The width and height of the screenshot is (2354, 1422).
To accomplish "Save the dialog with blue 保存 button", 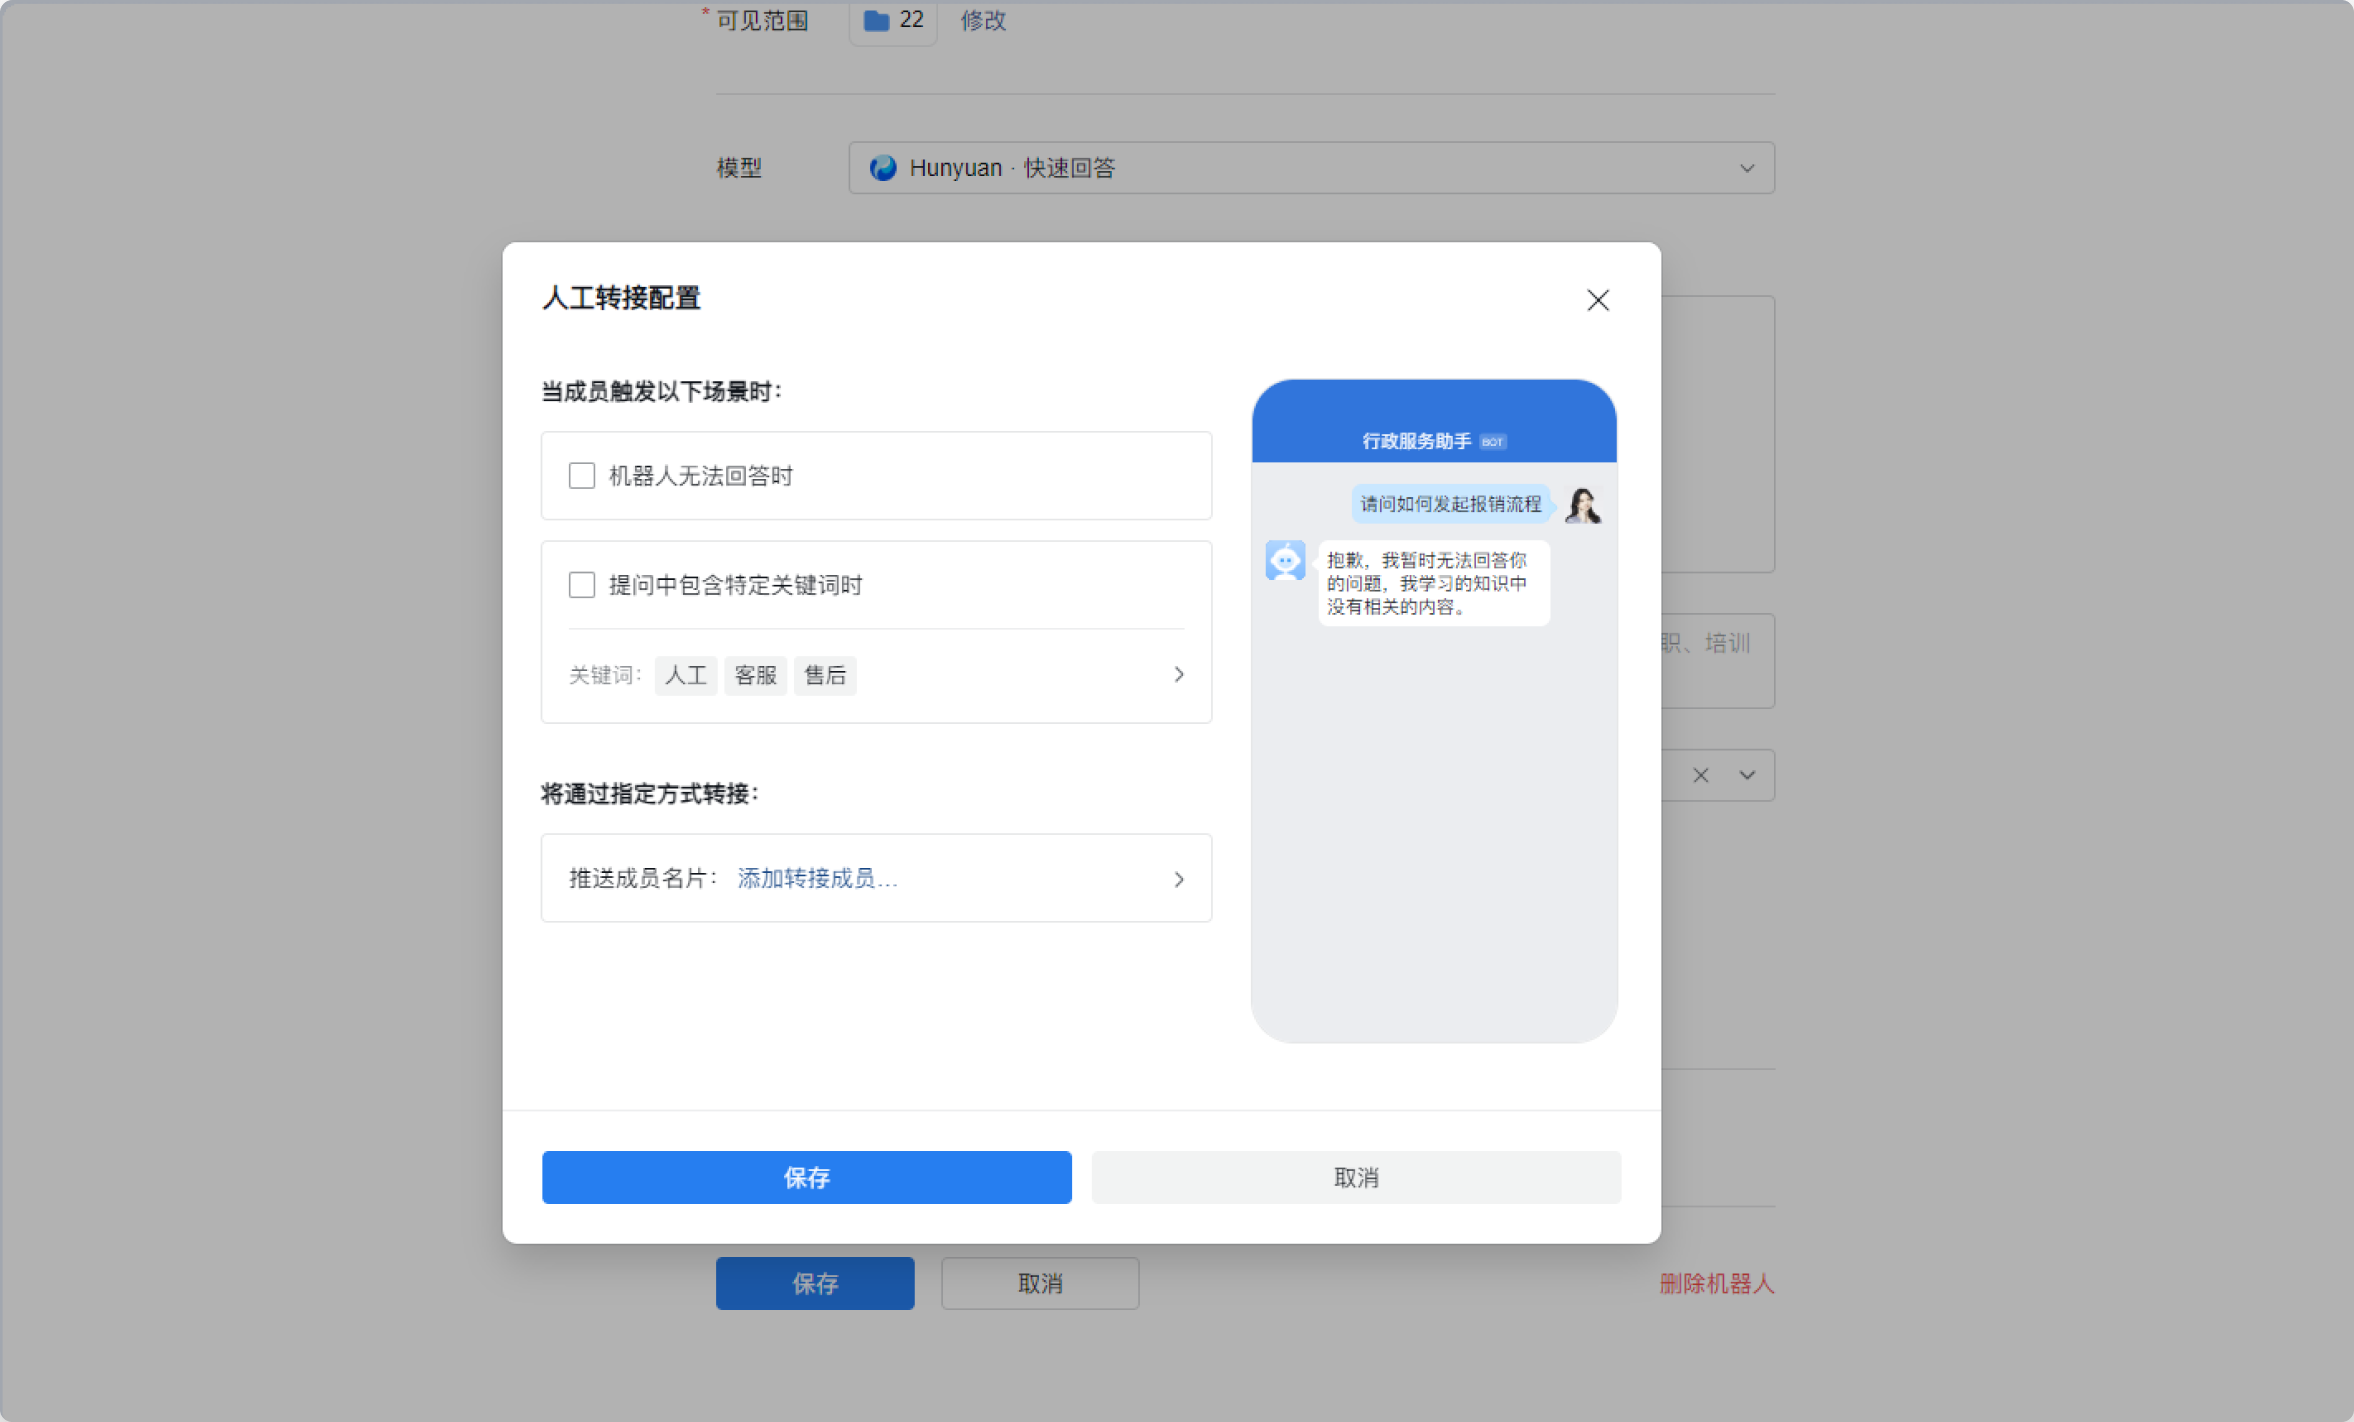I will click(x=806, y=1177).
